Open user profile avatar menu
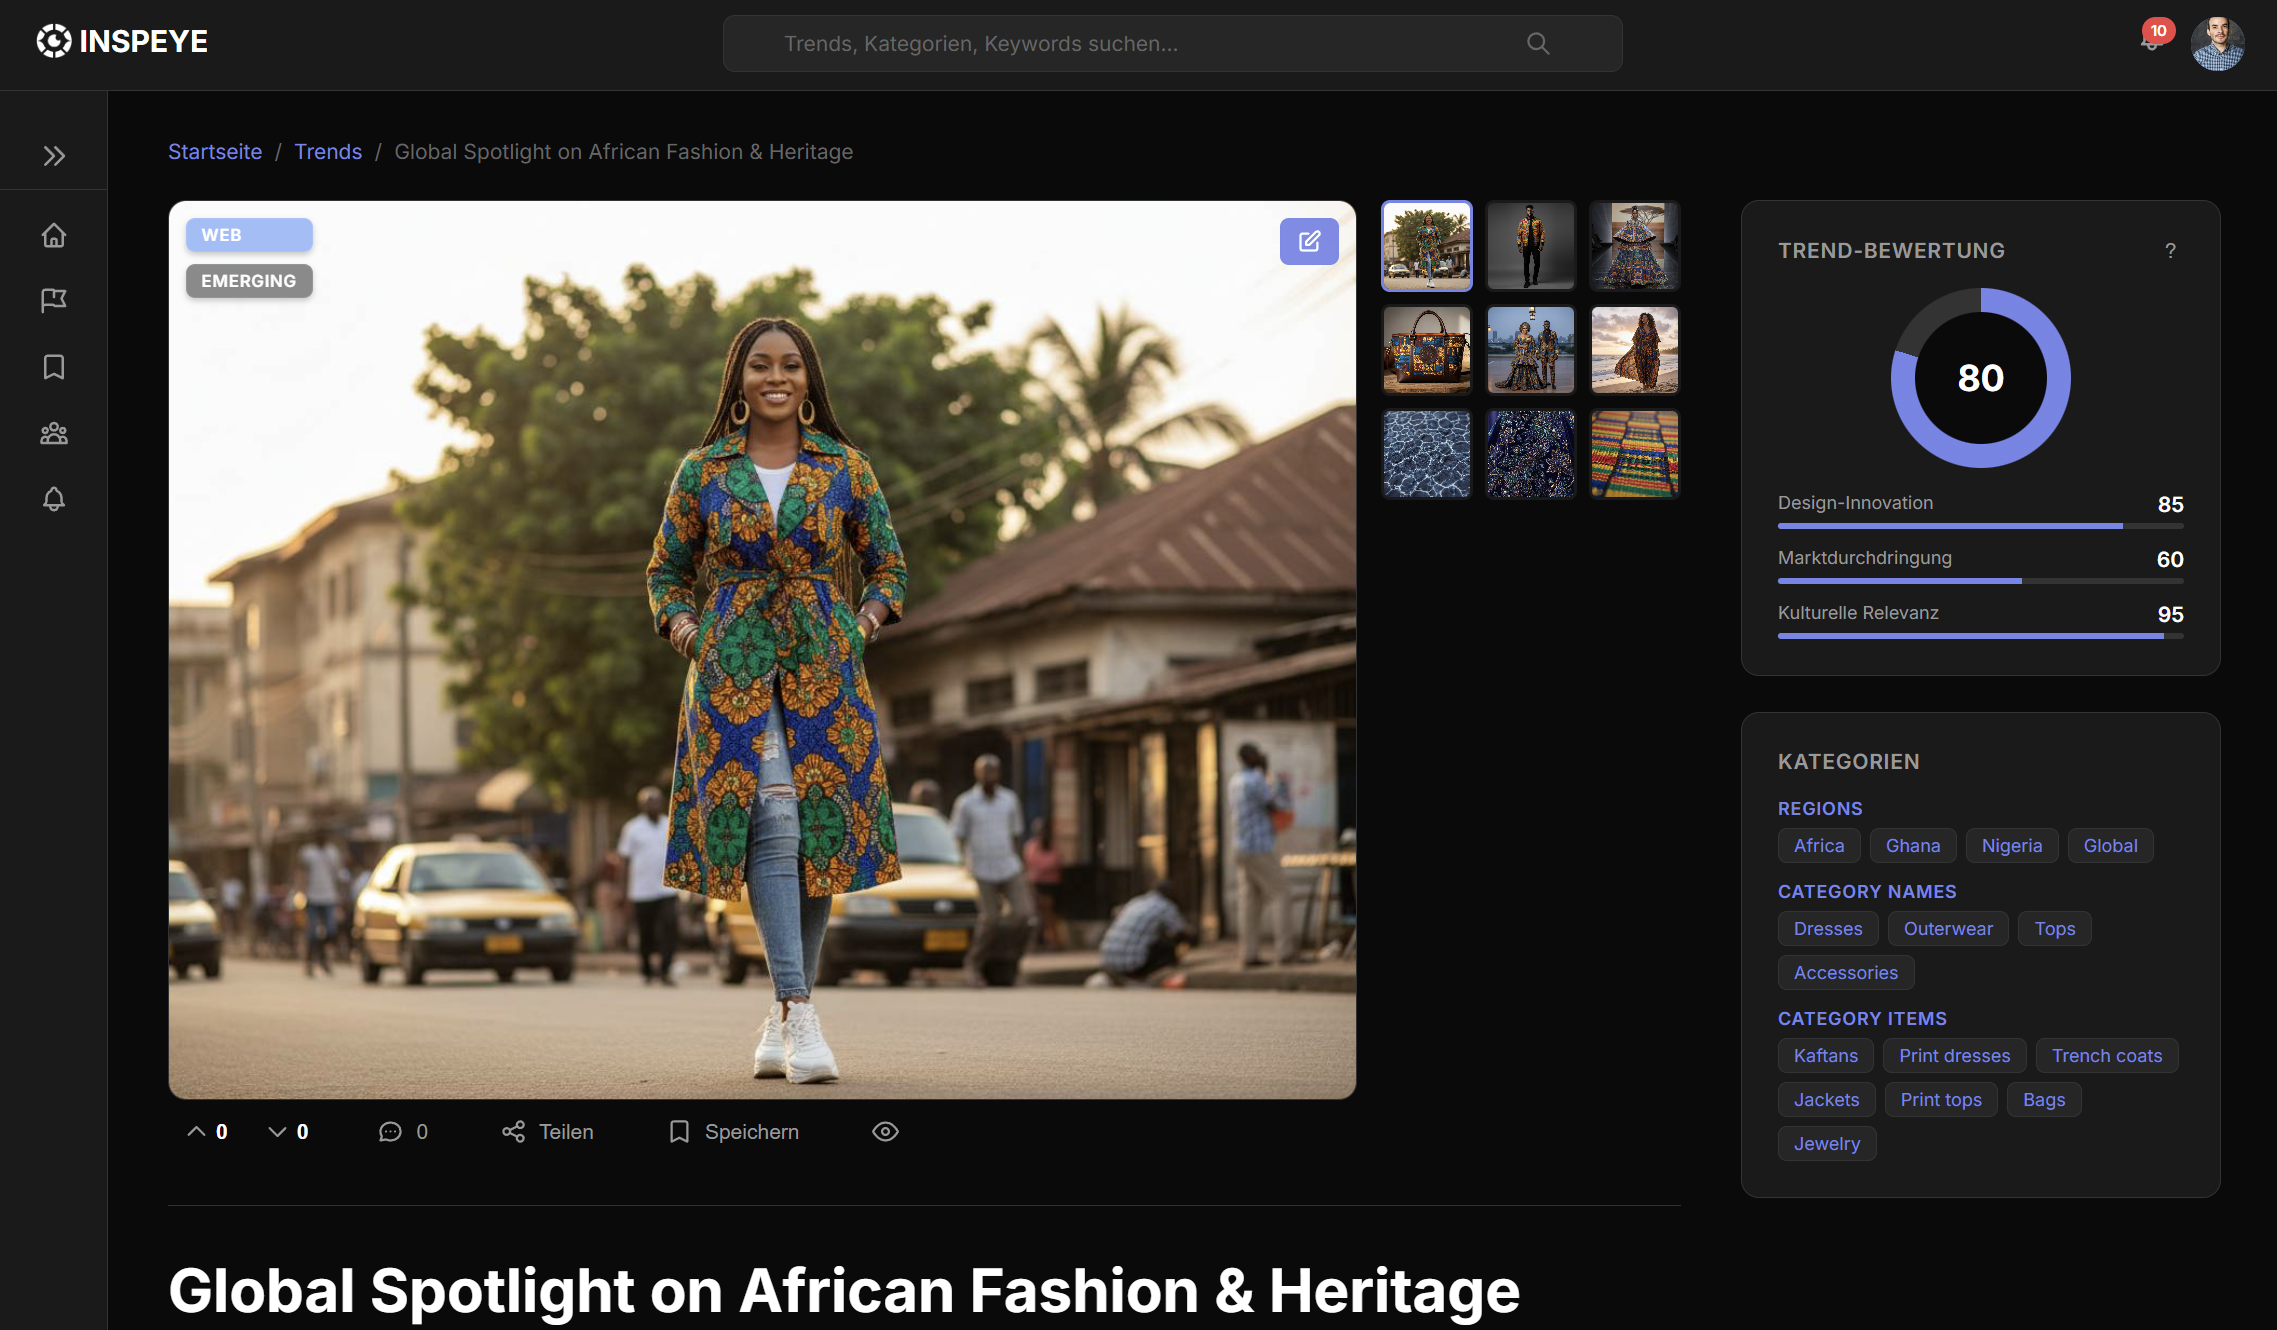 tap(2217, 43)
